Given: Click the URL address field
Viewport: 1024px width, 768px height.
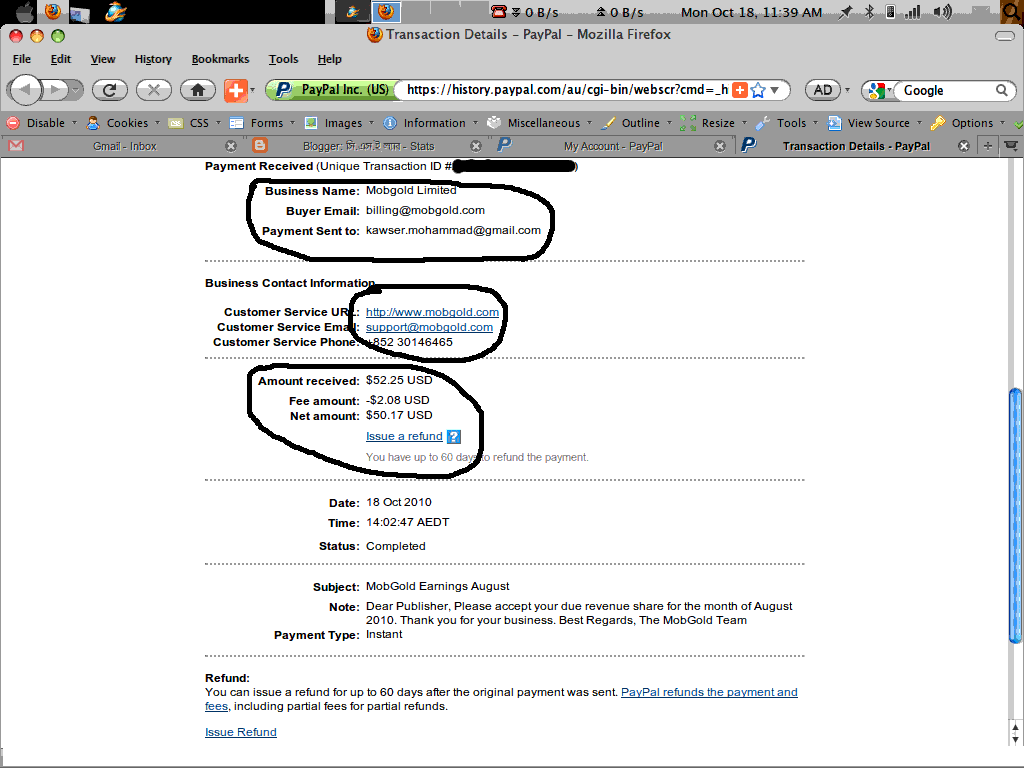Looking at the screenshot, I should [566, 89].
